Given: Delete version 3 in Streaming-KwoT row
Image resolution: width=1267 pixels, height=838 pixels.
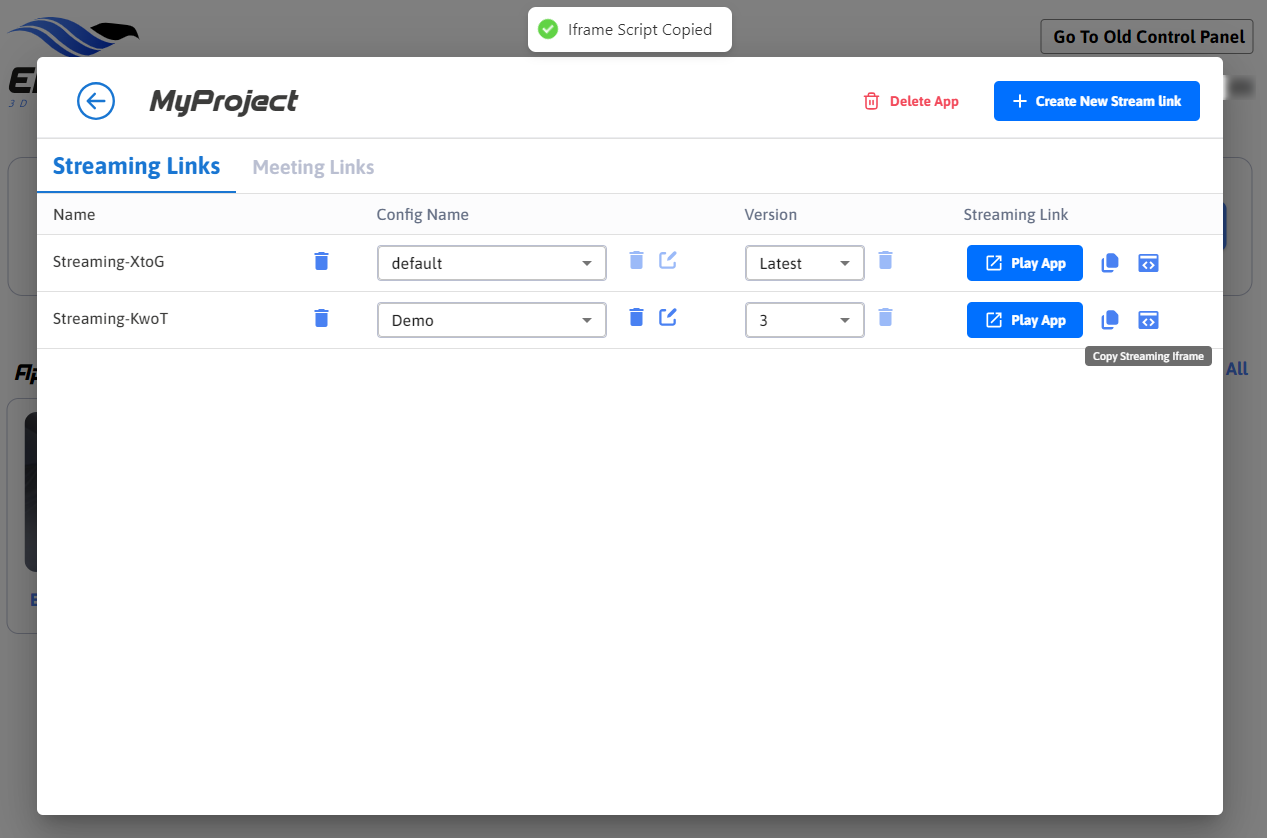Looking at the screenshot, I should click(885, 318).
